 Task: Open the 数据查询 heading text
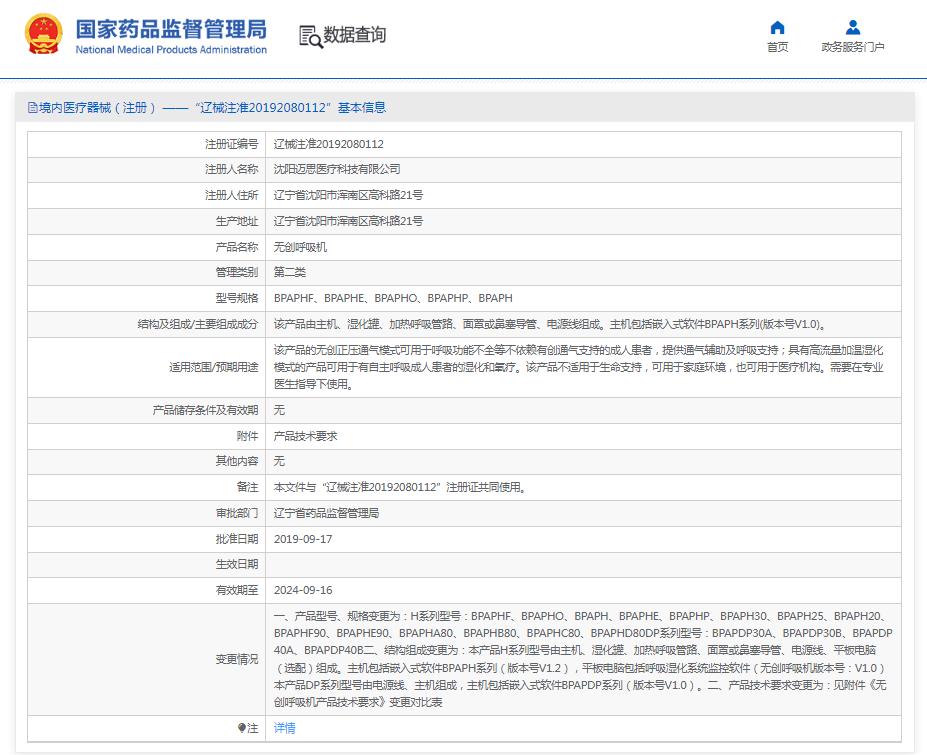(356, 35)
